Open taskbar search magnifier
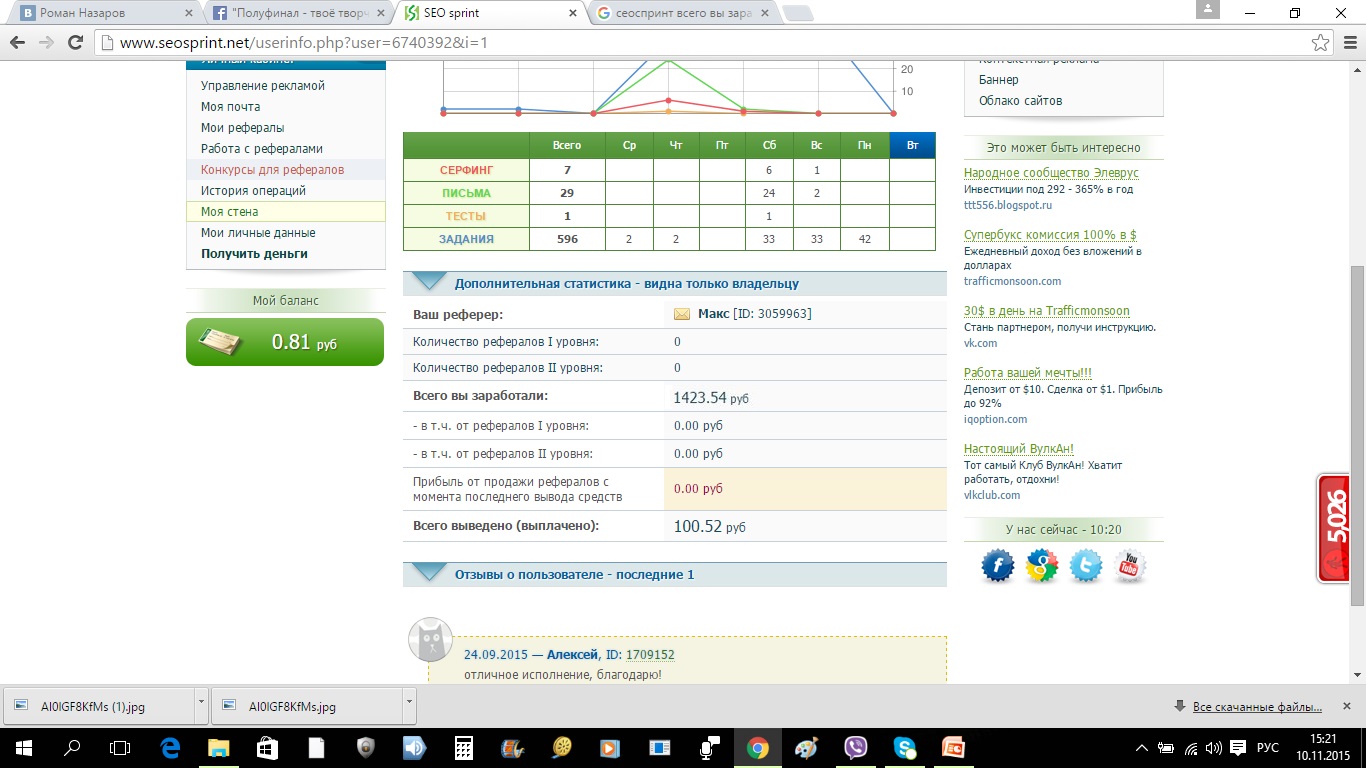This screenshot has height=768, width=1366. point(72,748)
